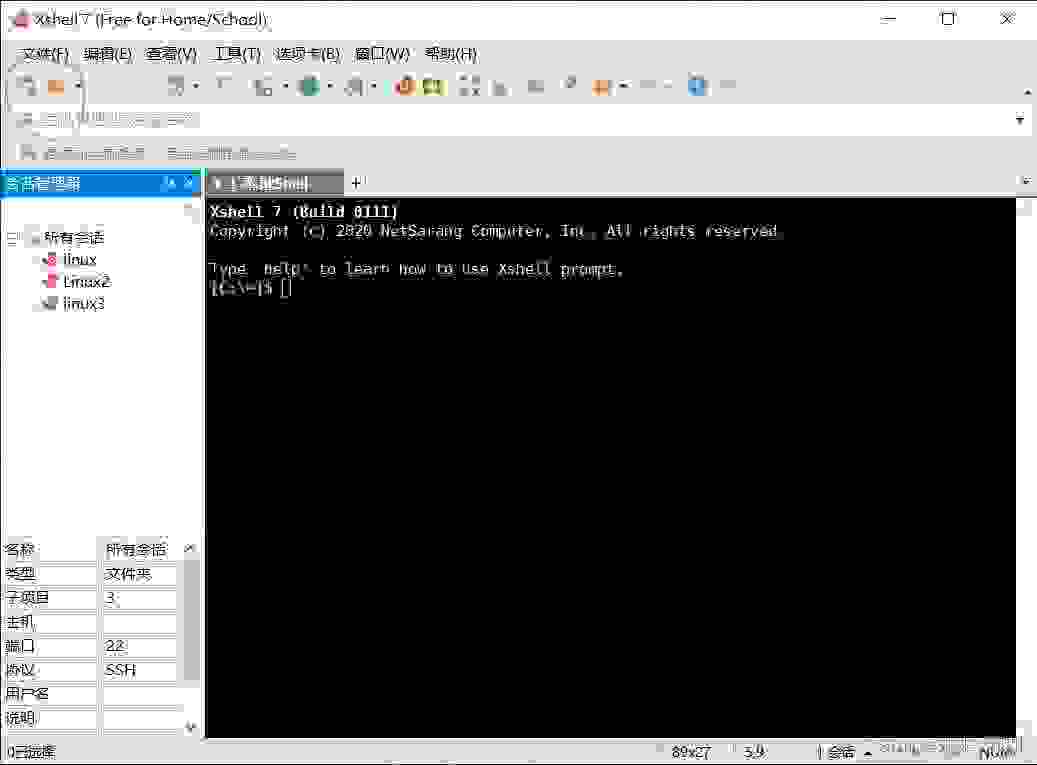Click inside the address bar host field

point(522,120)
